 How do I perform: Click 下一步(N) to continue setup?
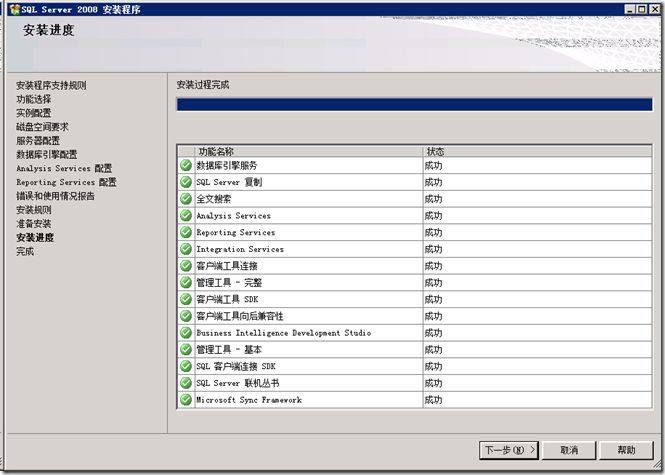[x=509, y=450]
